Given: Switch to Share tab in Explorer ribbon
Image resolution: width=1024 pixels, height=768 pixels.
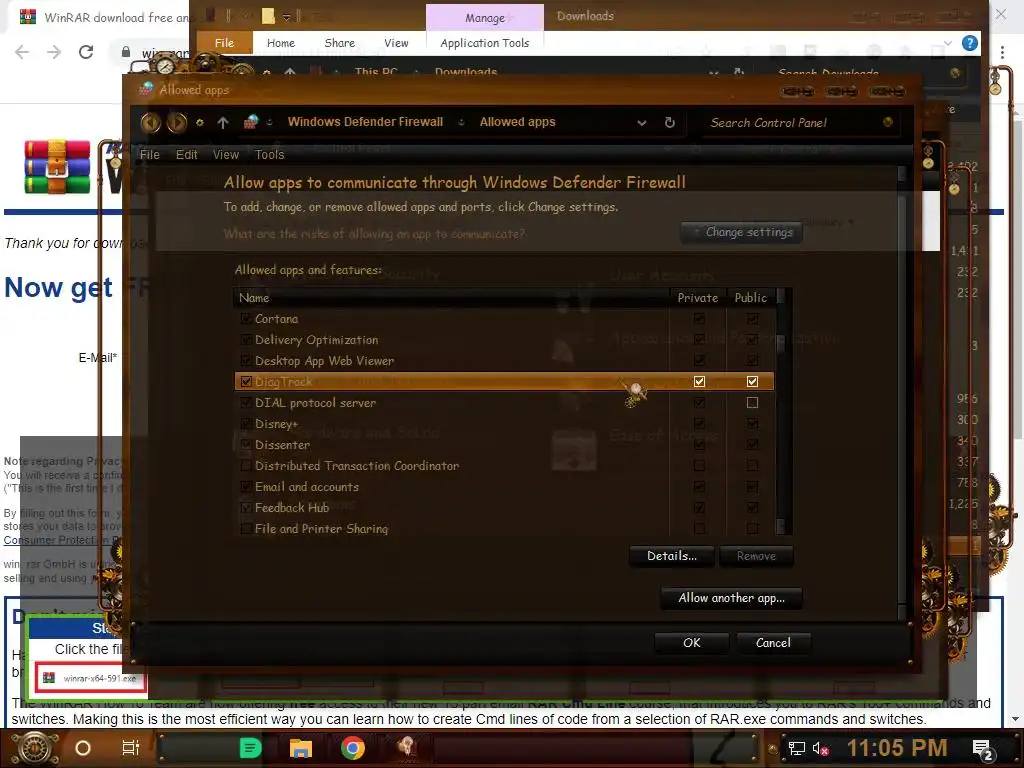Looking at the screenshot, I should tap(340, 43).
